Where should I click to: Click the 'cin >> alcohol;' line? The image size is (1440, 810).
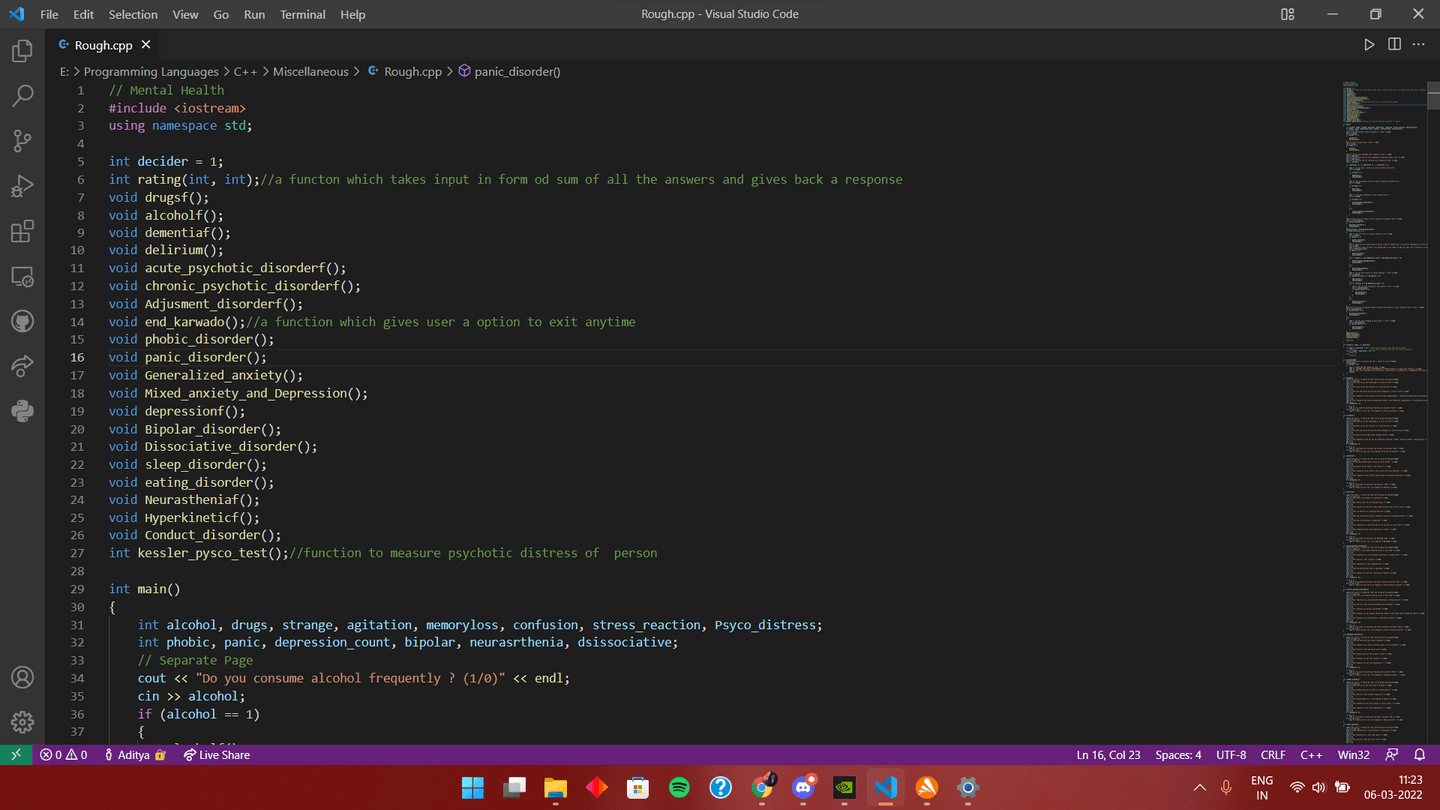pos(191,696)
